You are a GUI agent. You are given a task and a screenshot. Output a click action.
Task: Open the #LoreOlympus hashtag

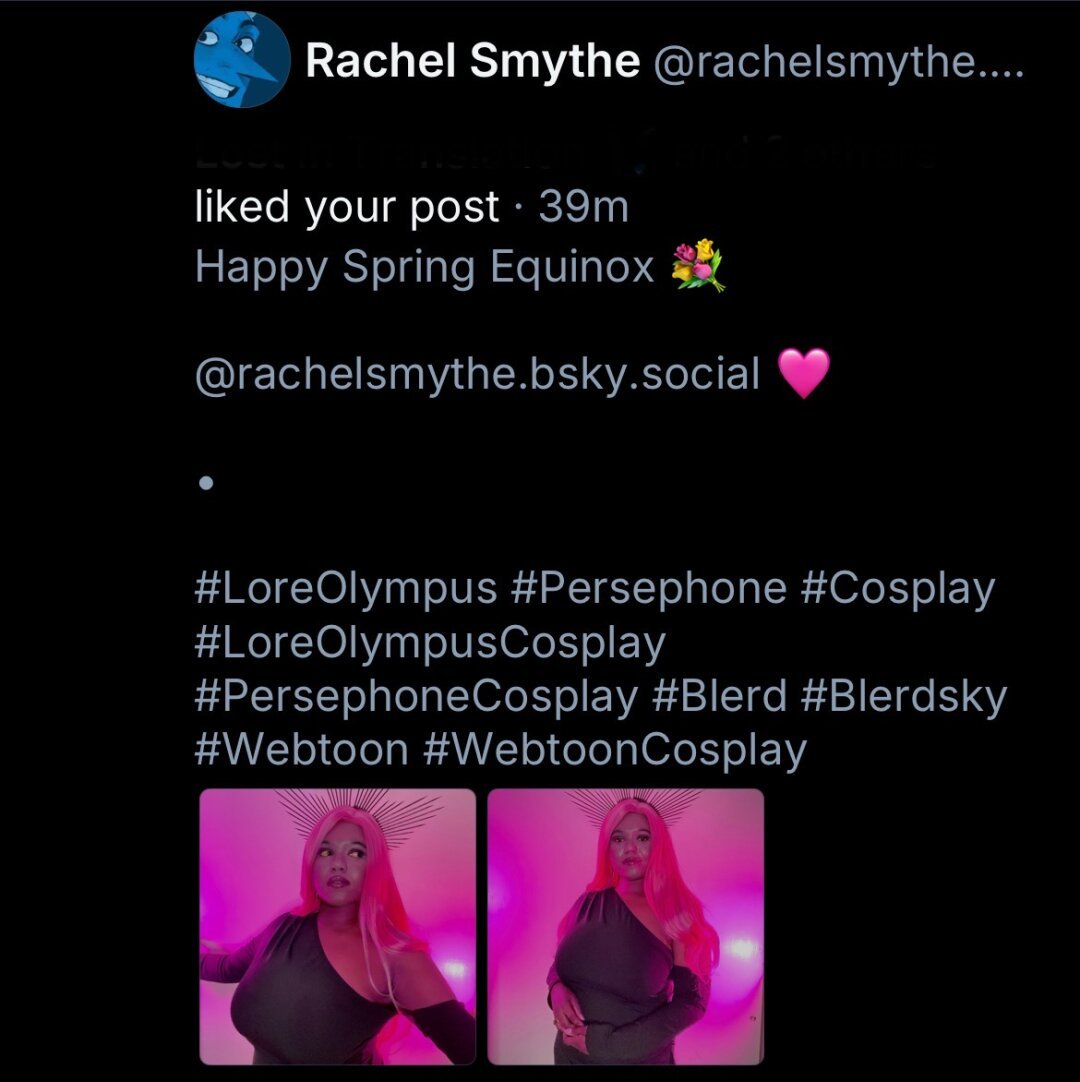click(346, 589)
